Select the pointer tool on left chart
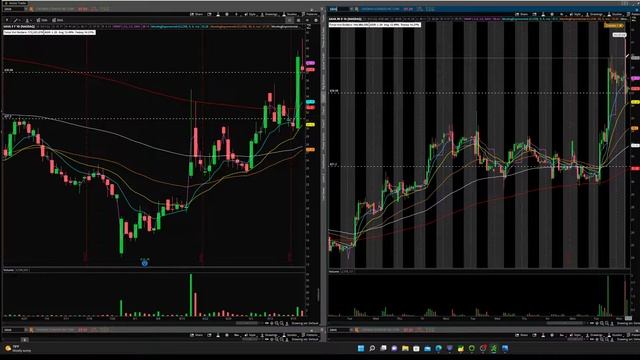This screenshot has height=360, width=640. tap(7, 20)
